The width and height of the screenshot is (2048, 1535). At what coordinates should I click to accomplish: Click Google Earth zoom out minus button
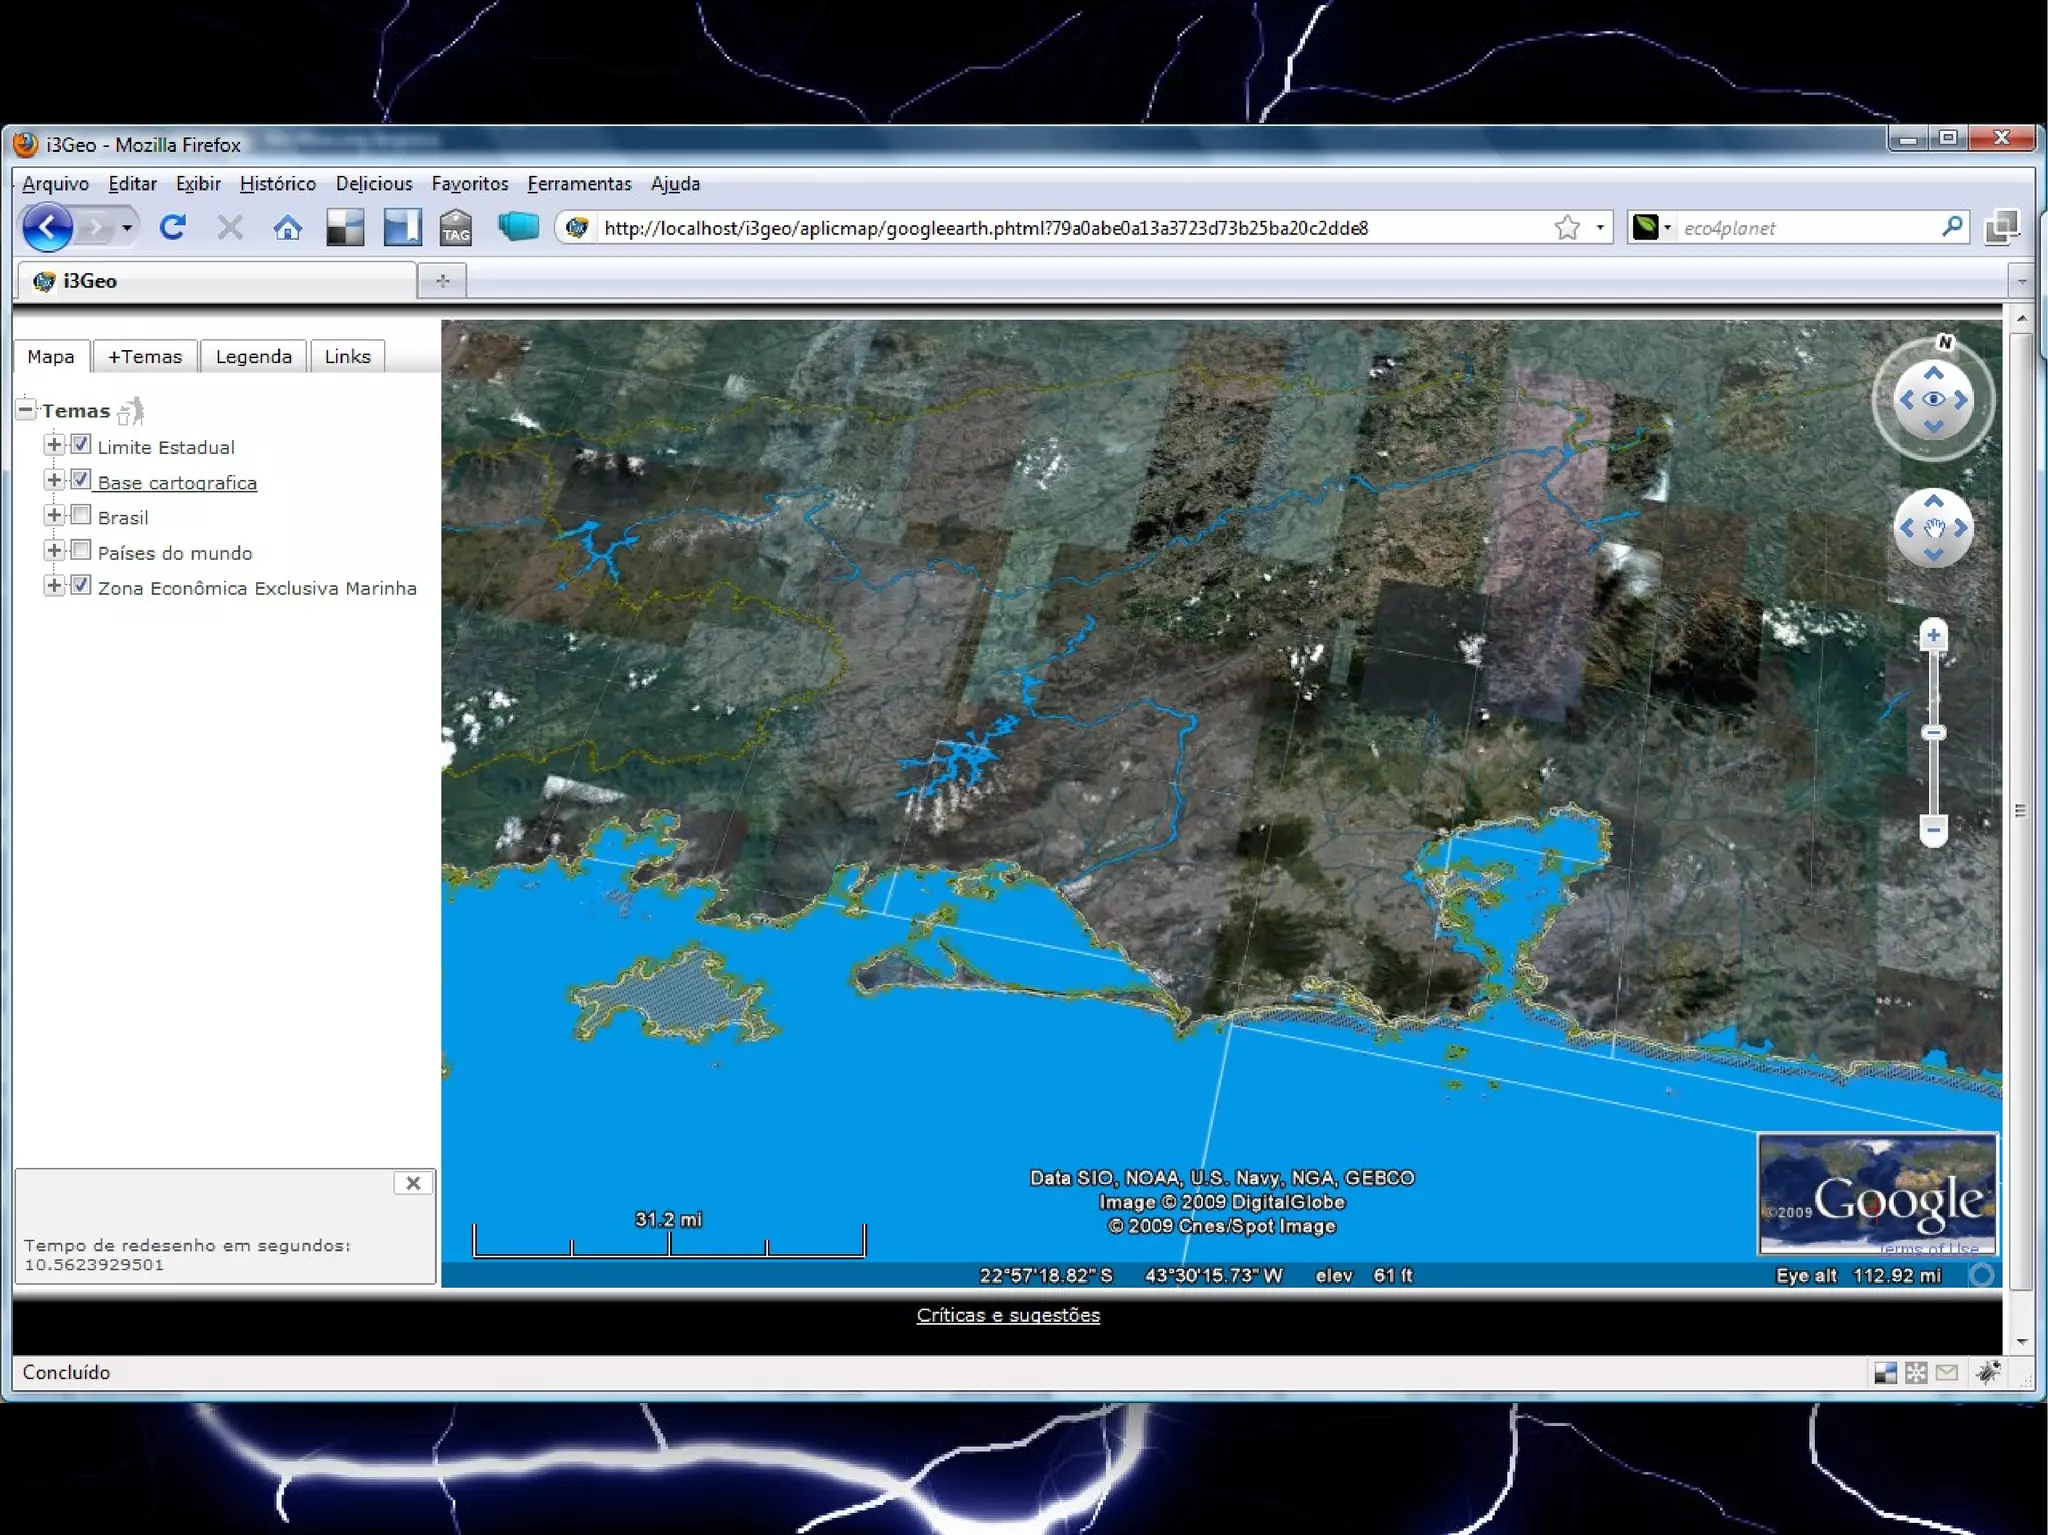pyautogui.click(x=1933, y=829)
